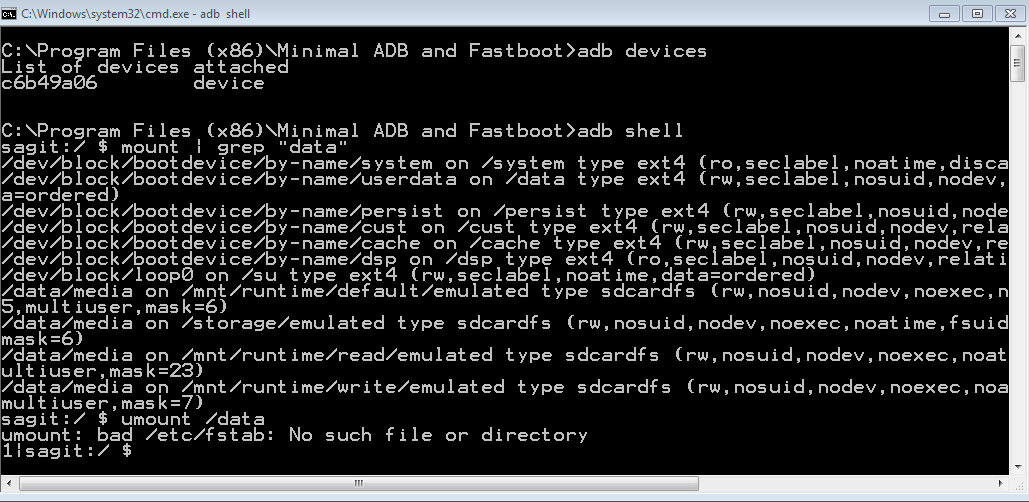Click the final "1|sagit:/ $" prompt
This screenshot has width=1029, height=502.
click(x=66, y=451)
